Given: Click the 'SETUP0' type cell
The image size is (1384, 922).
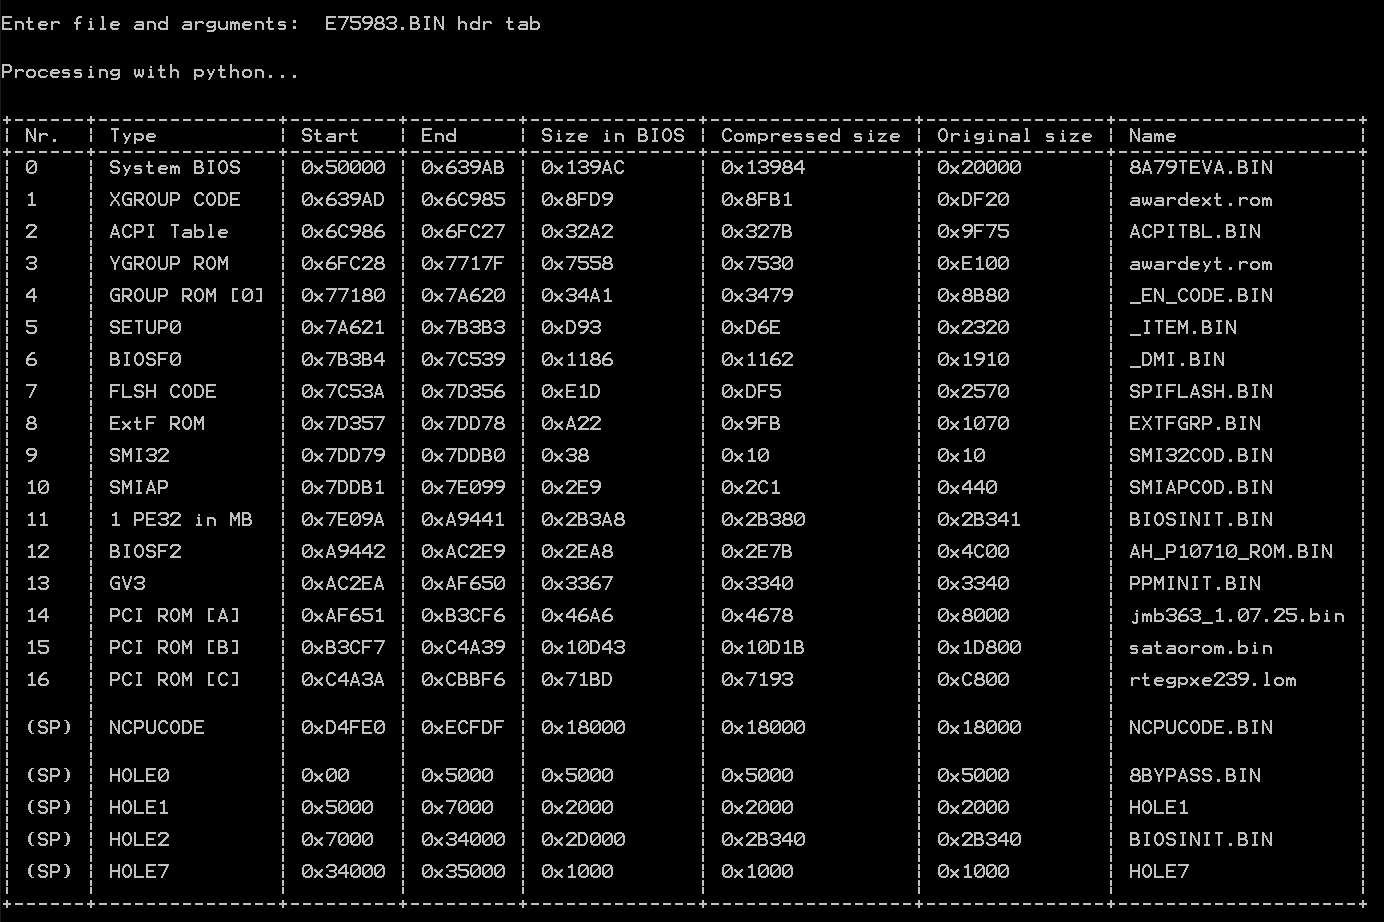Looking at the screenshot, I should [x=145, y=328].
